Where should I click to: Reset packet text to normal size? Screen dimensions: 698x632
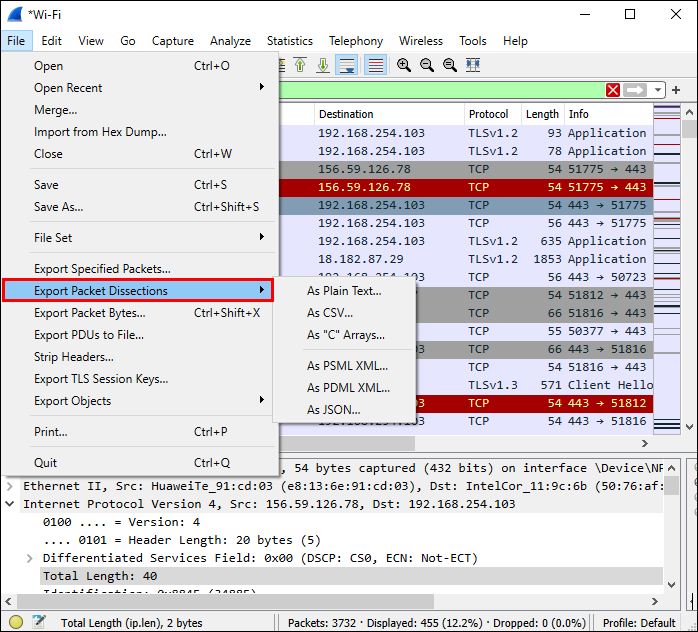point(450,65)
